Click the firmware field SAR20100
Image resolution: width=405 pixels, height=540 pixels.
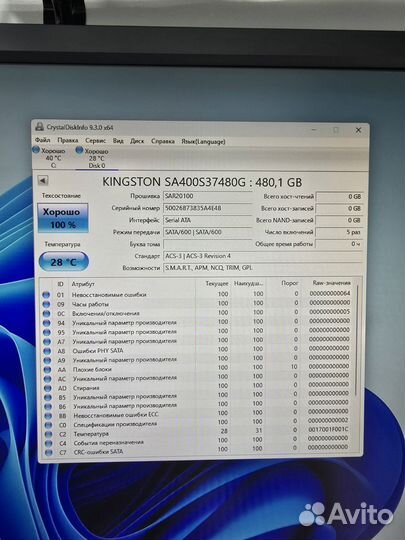pyautogui.click(x=207, y=196)
